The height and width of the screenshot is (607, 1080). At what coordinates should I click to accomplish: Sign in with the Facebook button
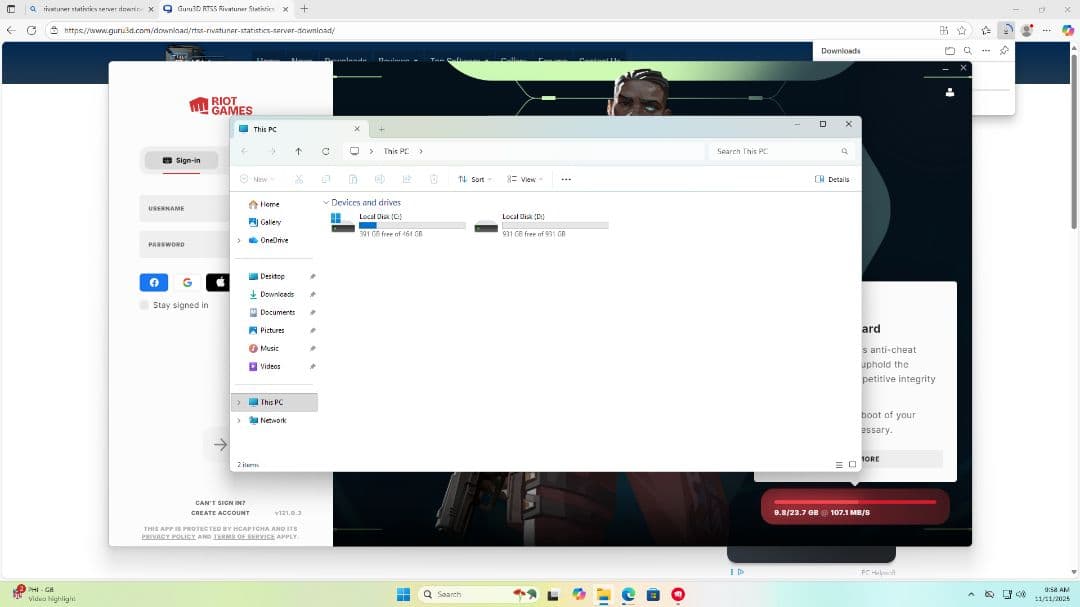coord(153,282)
